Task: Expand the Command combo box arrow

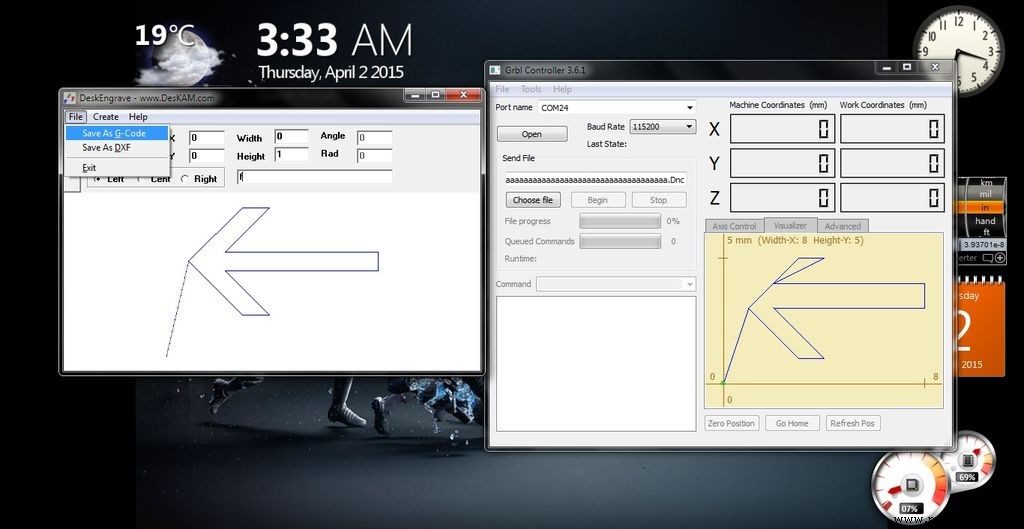Action: tap(689, 284)
